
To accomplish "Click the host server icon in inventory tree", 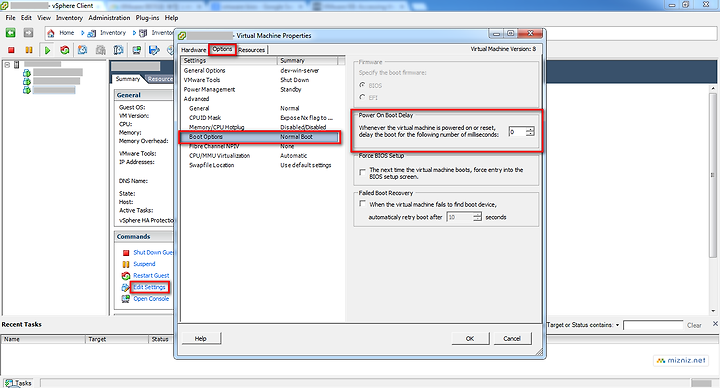I will [x=17, y=65].
